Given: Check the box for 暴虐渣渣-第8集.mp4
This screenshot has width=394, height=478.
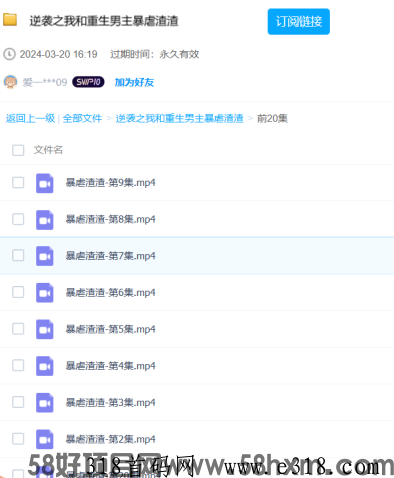Looking at the screenshot, I should (18, 219).
